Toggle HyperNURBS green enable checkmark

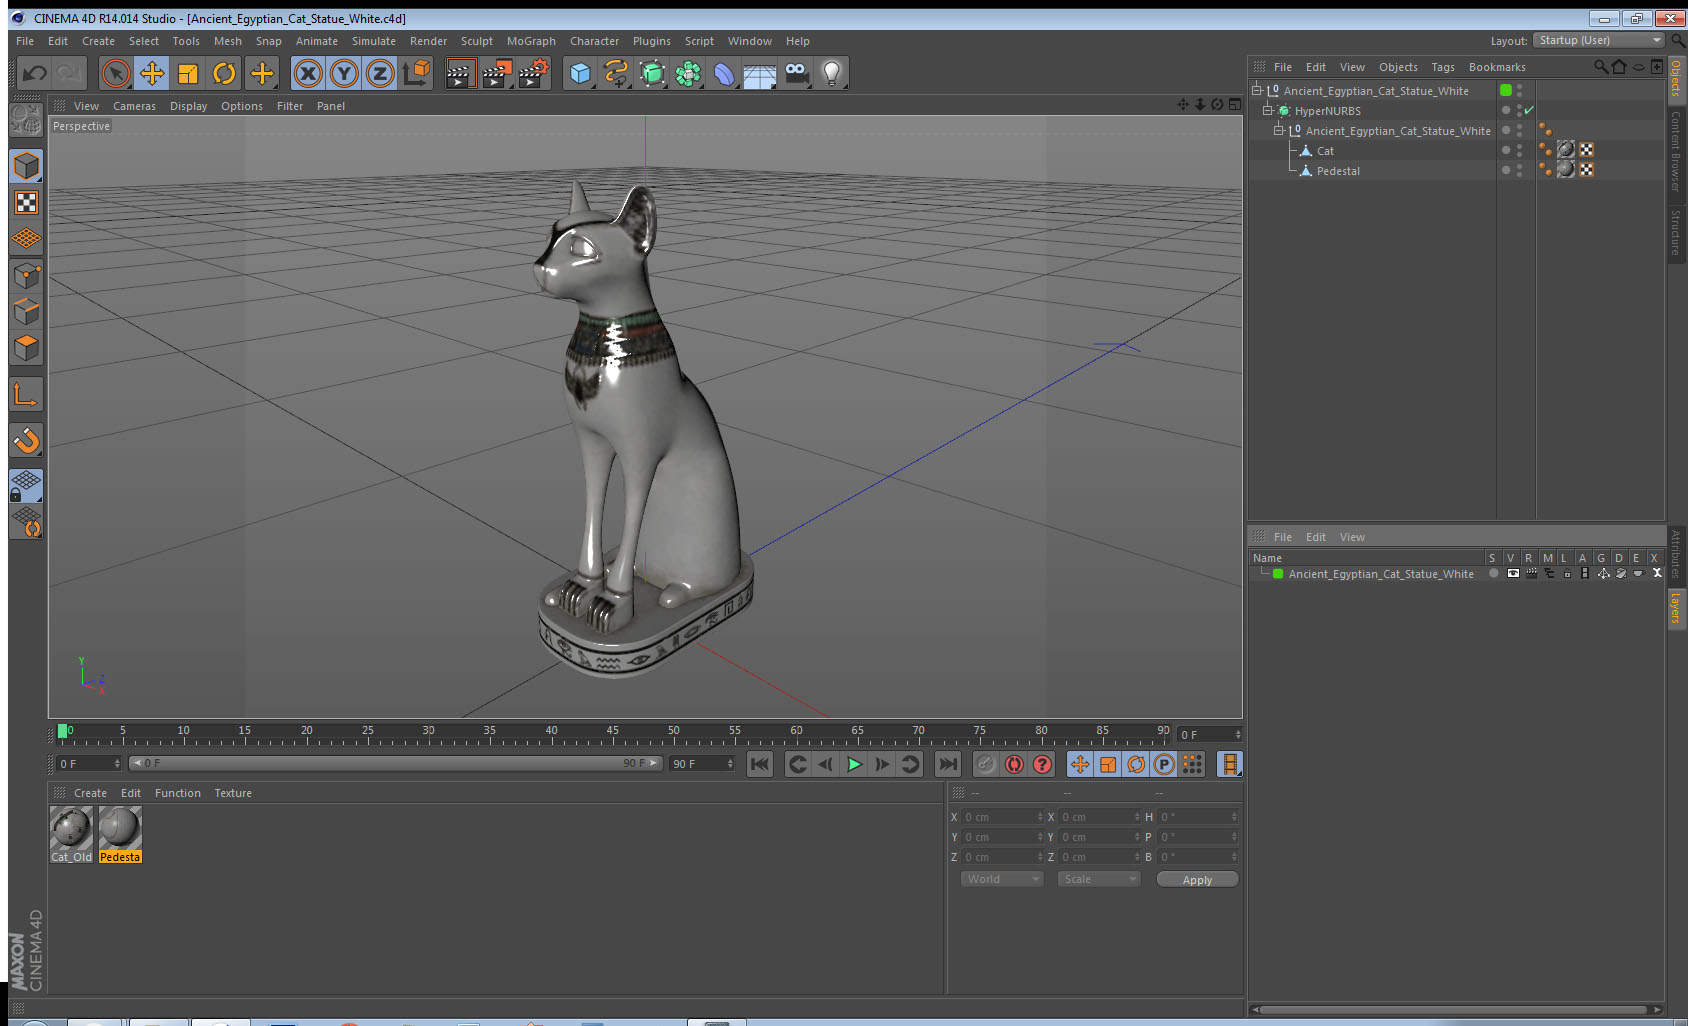[x=1529, y=110]
